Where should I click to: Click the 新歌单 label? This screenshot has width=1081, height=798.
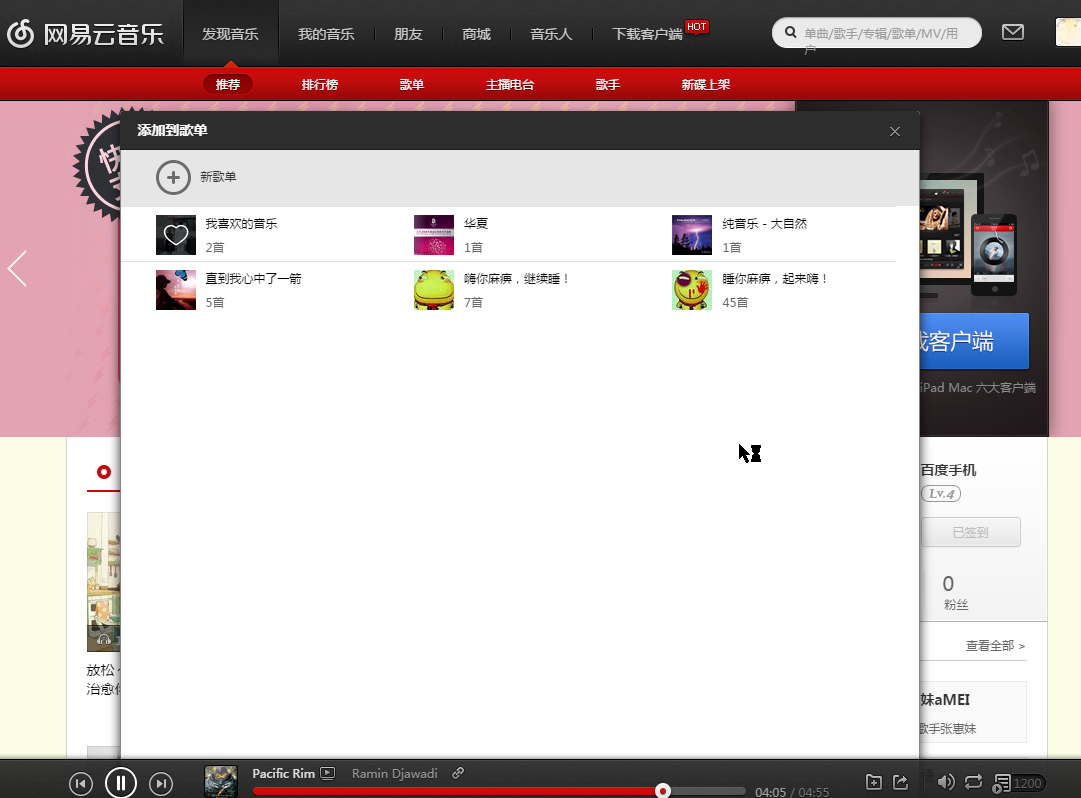click(x=218, y=177)
